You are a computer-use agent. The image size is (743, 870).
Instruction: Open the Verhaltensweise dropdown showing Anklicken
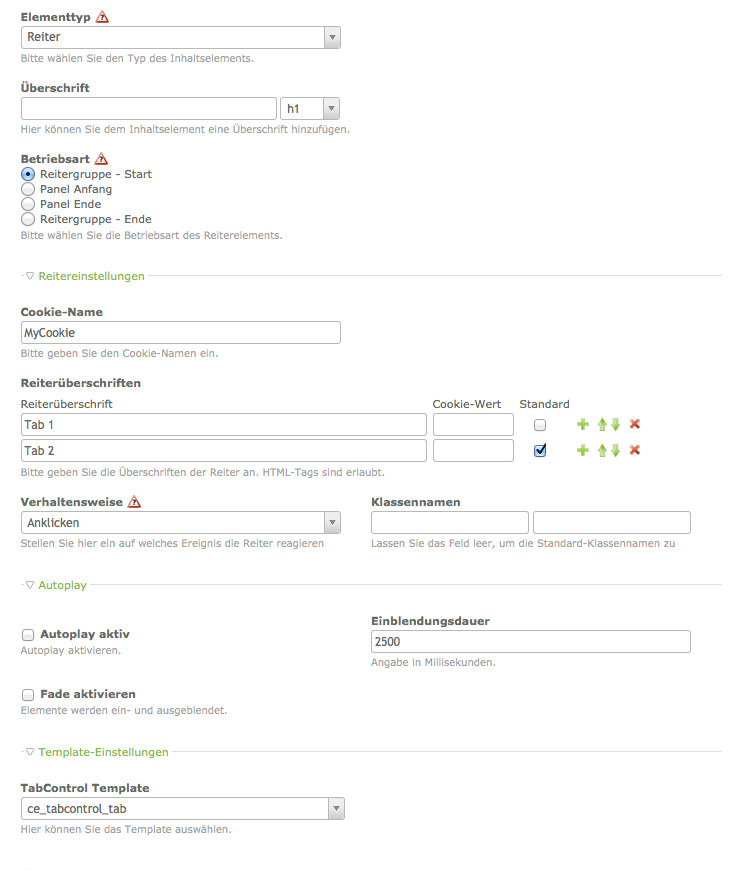point(180,522)
